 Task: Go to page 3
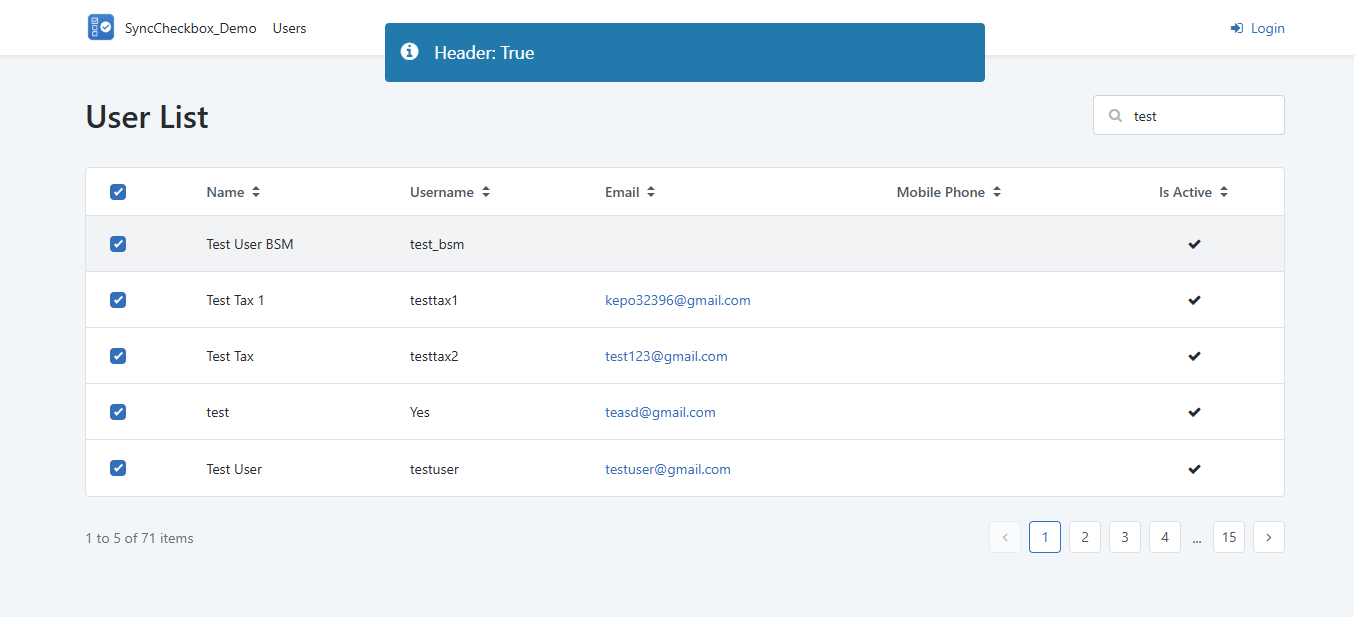tap(1125, 537)
